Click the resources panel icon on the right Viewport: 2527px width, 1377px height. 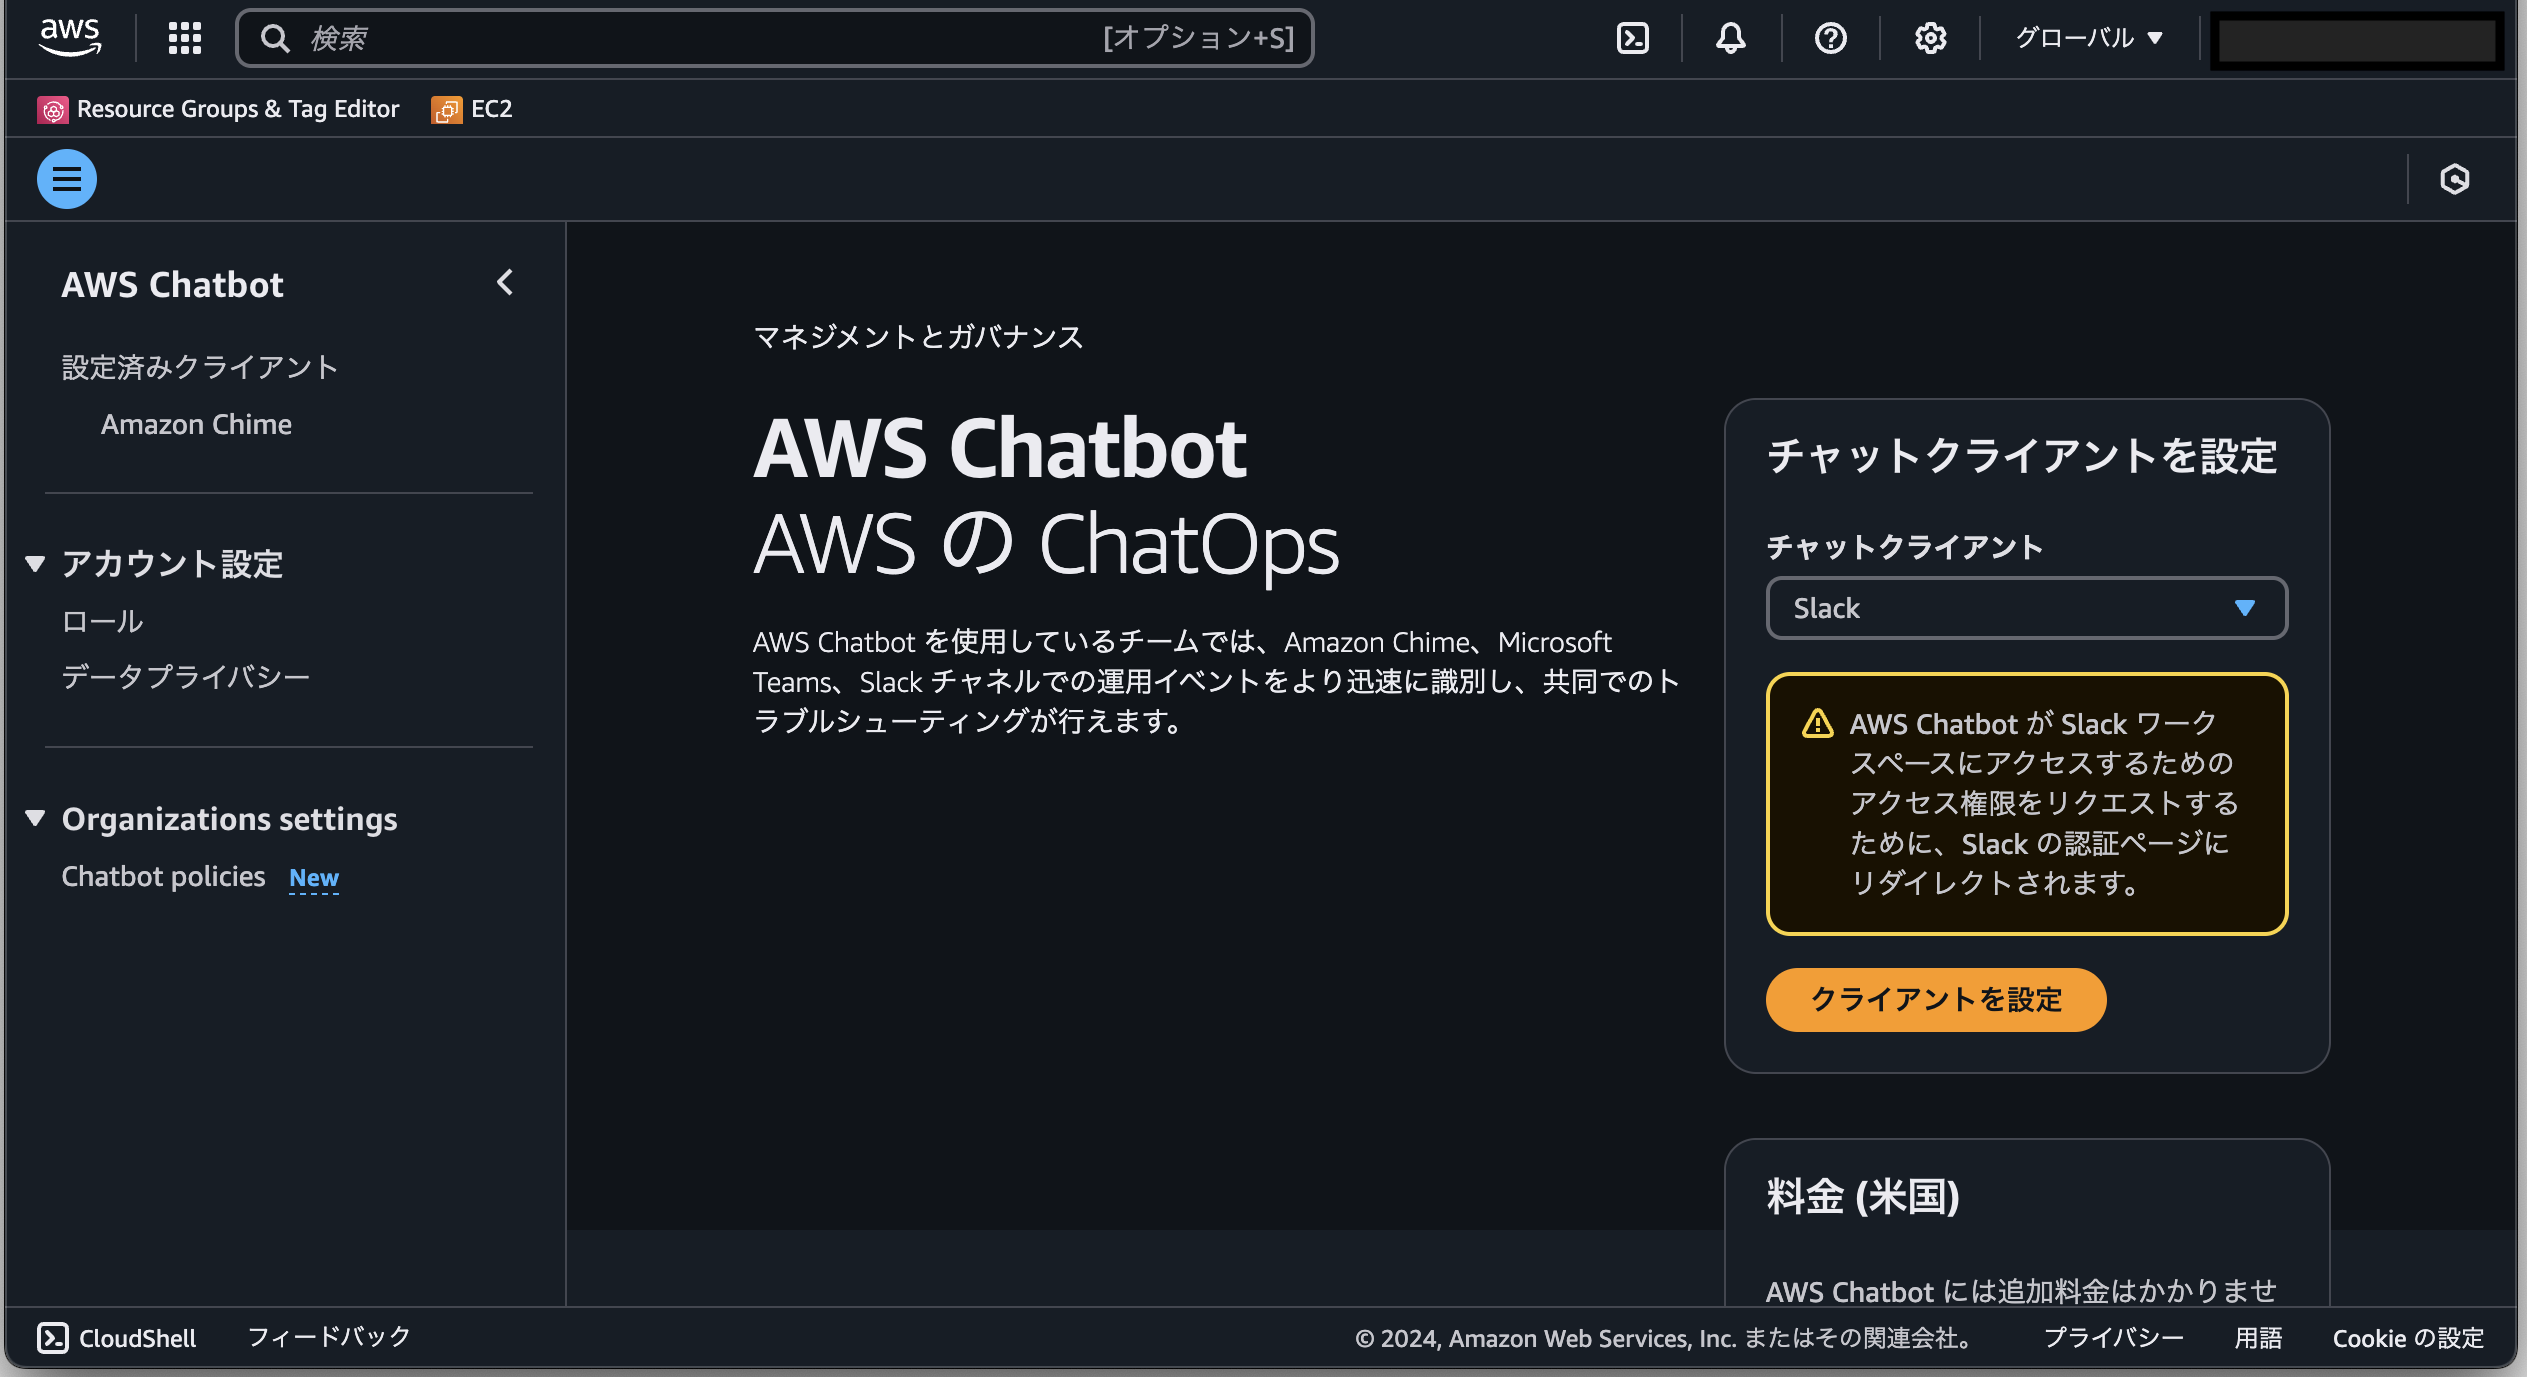click(x=2455, y=179)
